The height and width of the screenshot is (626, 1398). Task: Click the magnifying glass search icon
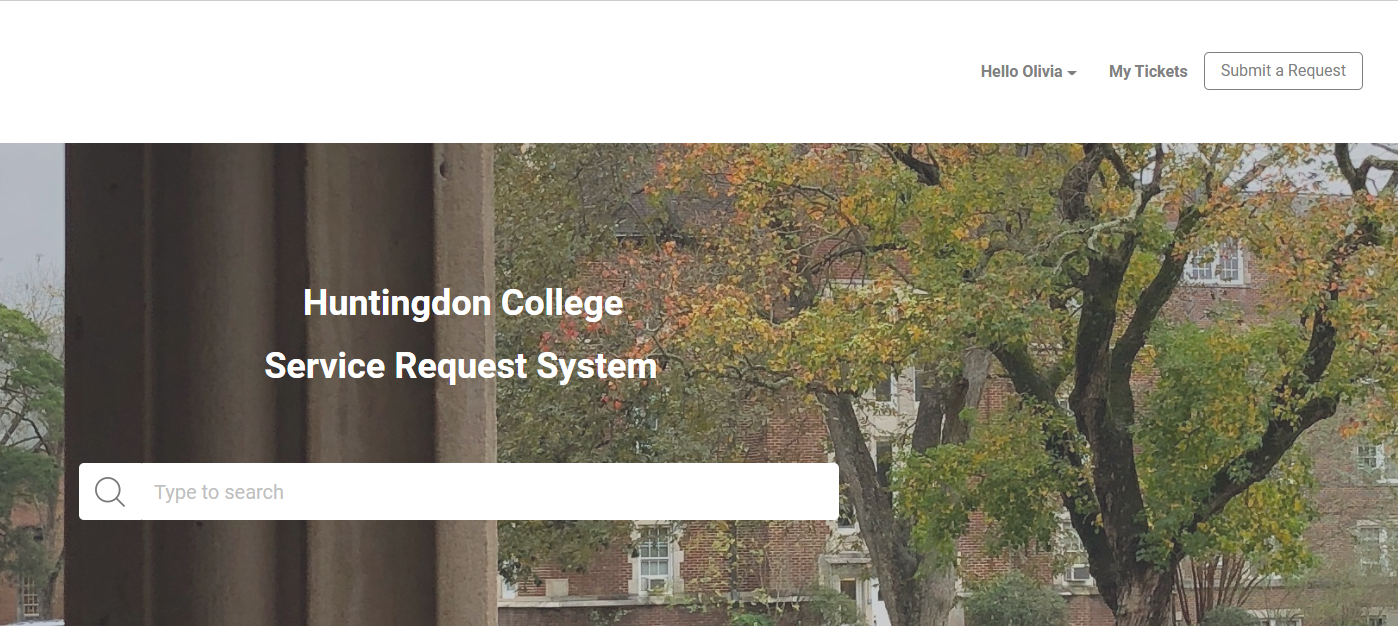tap(110, 492)
